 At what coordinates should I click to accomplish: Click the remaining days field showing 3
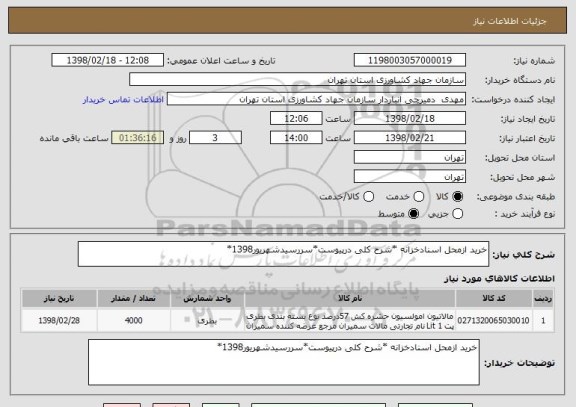pyautogui.click(x=215, y=138)
